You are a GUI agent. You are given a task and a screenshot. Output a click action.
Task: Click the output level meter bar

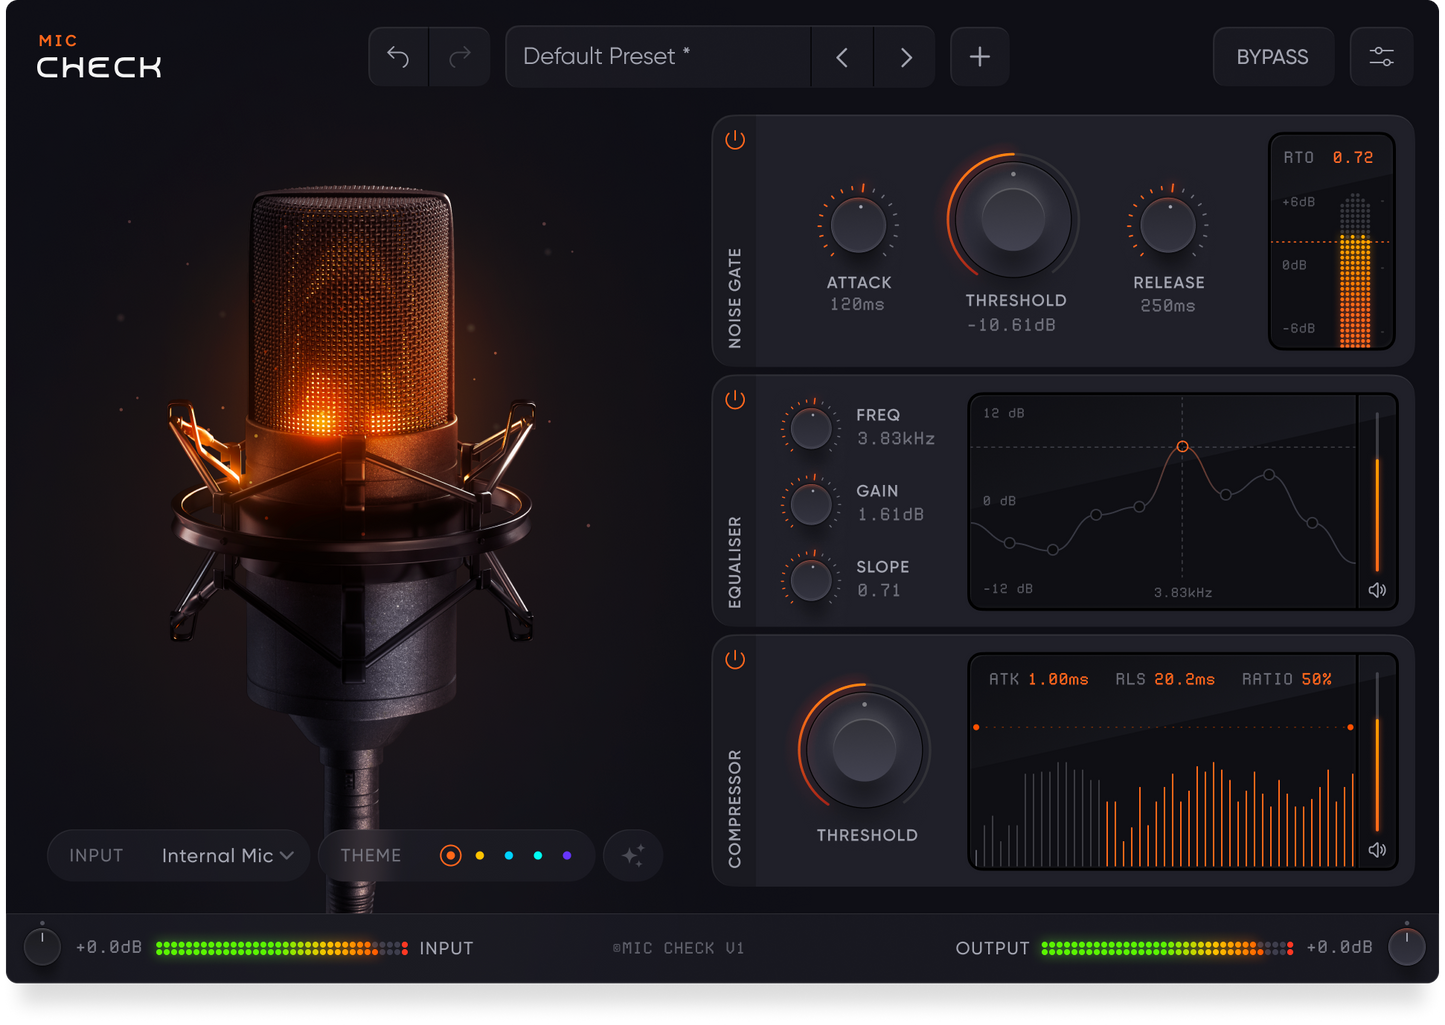pyautogui.click(x=1167, y=948)
